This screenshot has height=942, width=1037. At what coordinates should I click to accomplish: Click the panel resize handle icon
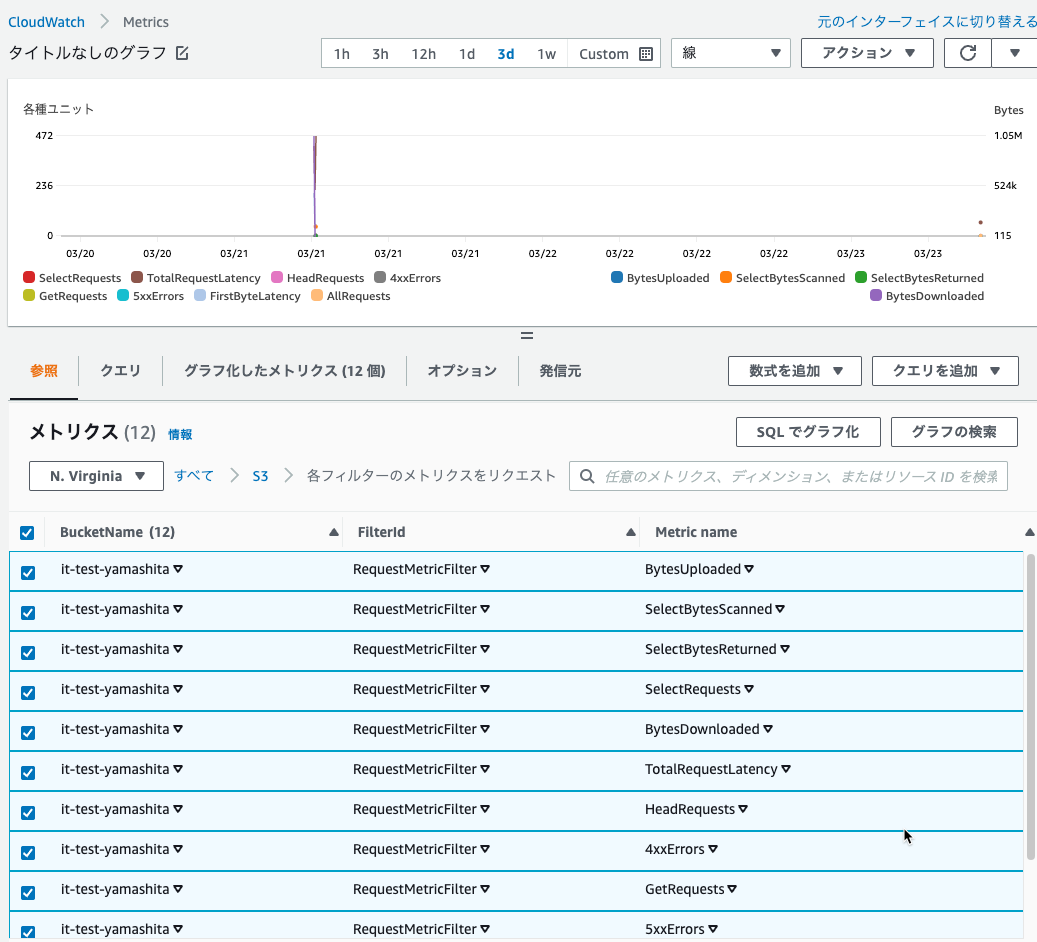click(x=526, y=335)
